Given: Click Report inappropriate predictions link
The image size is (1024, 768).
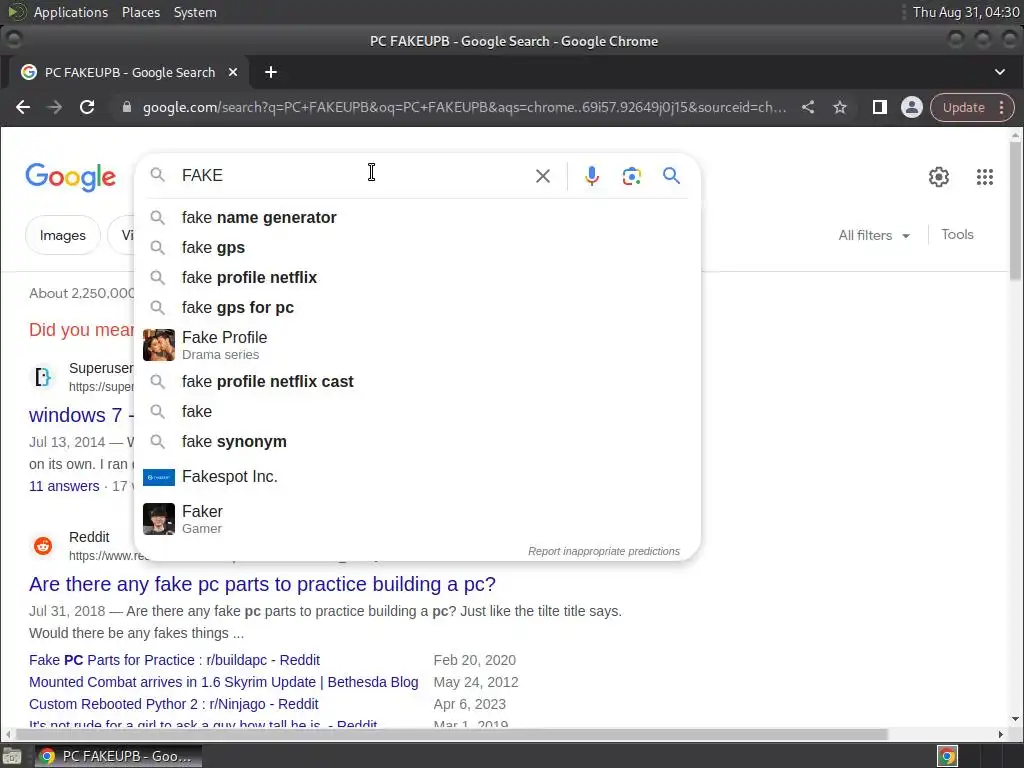Looking at the screenshot, I should pyautogui.click(x=603, y=551).
